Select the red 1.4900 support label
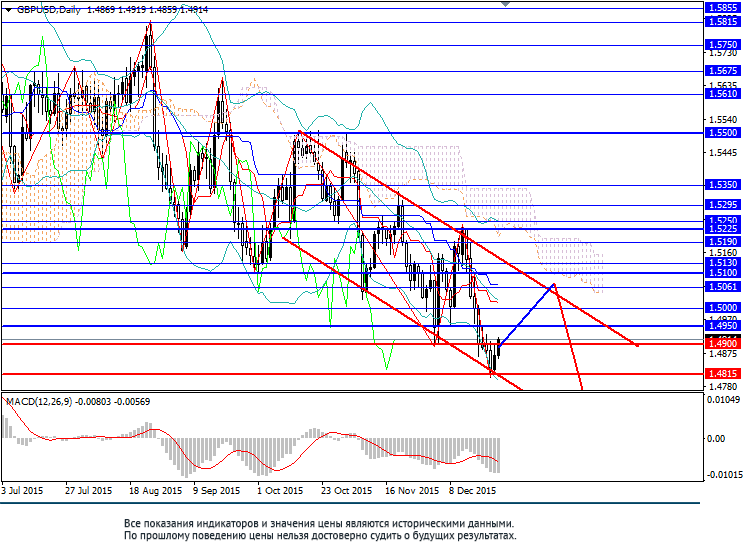The height and width of the screenshot is (552, 743). pyautogui.click(x=722, y=344)
